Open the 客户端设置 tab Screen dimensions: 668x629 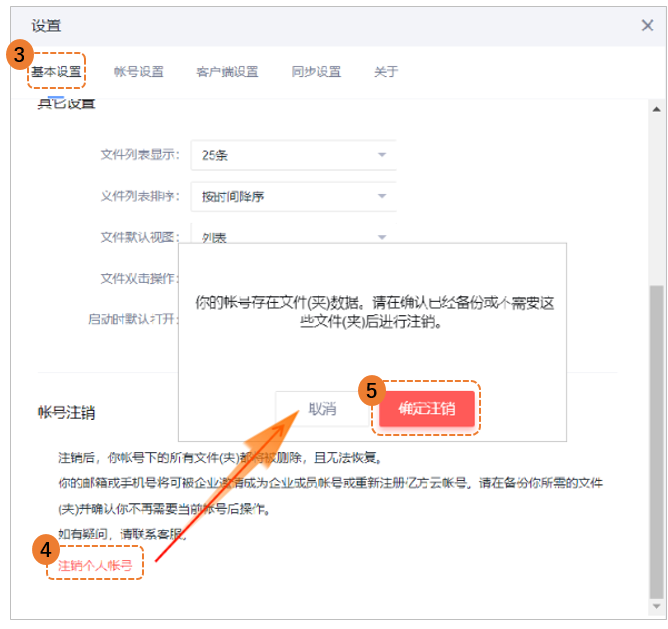coord(227,72)
